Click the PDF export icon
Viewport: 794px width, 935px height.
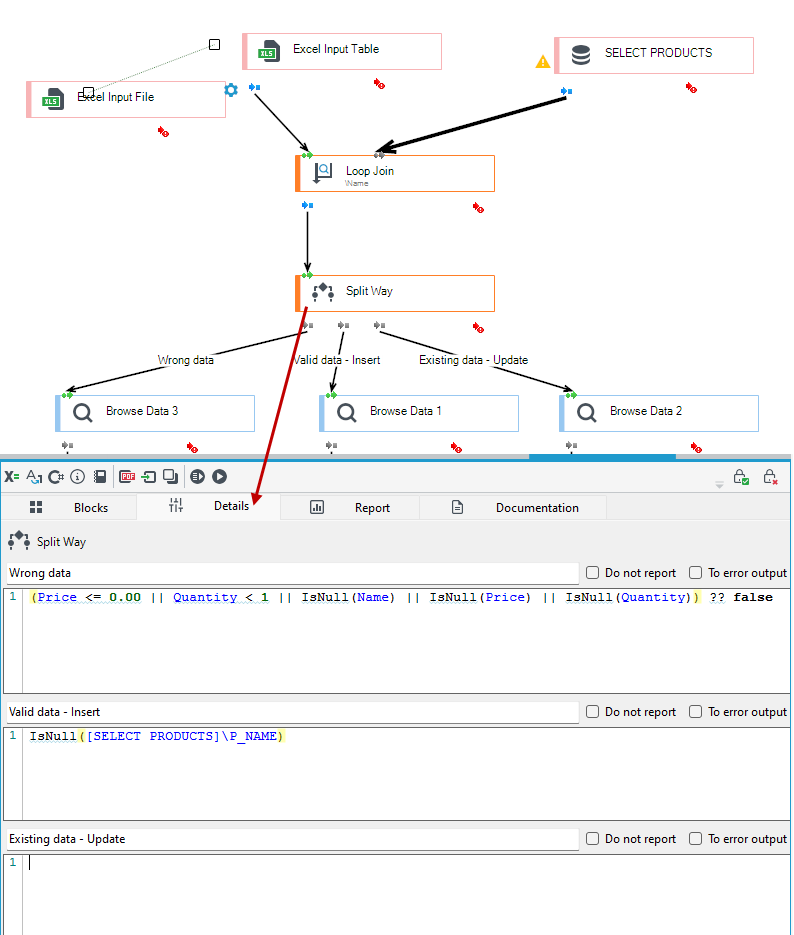pyautogui.click(x=127, y=476)
